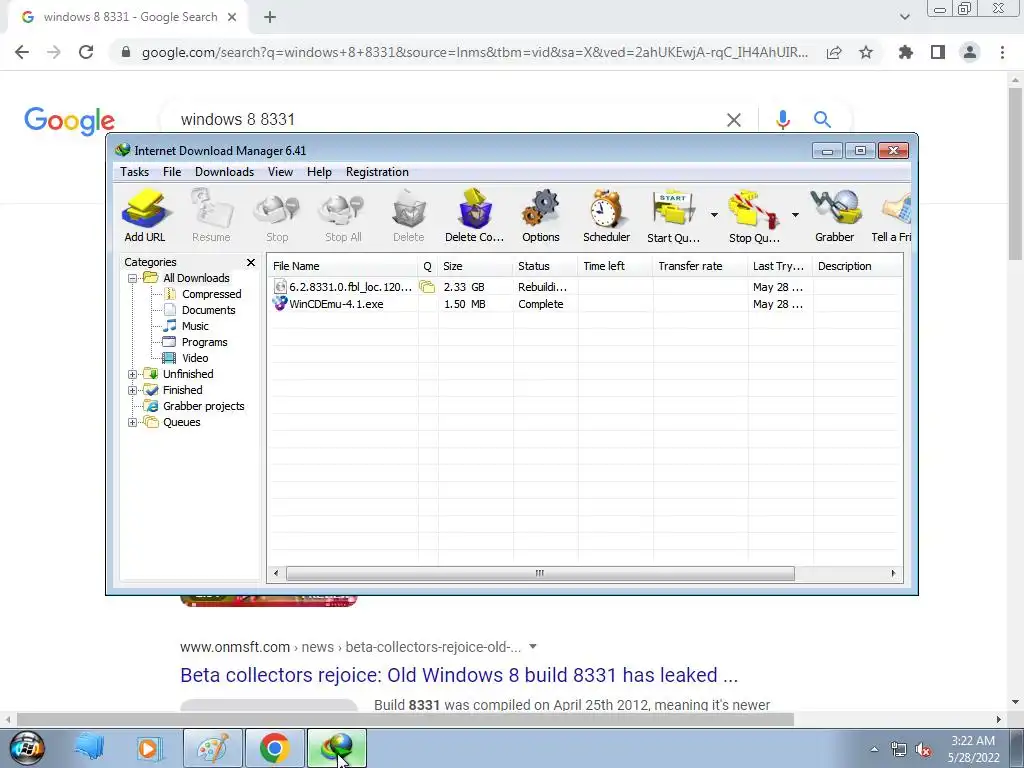Select the WinCDEmu-4.1.exe download row
Image resolution: width=1024 pixels, height=768 pixels.
(585, 304)
